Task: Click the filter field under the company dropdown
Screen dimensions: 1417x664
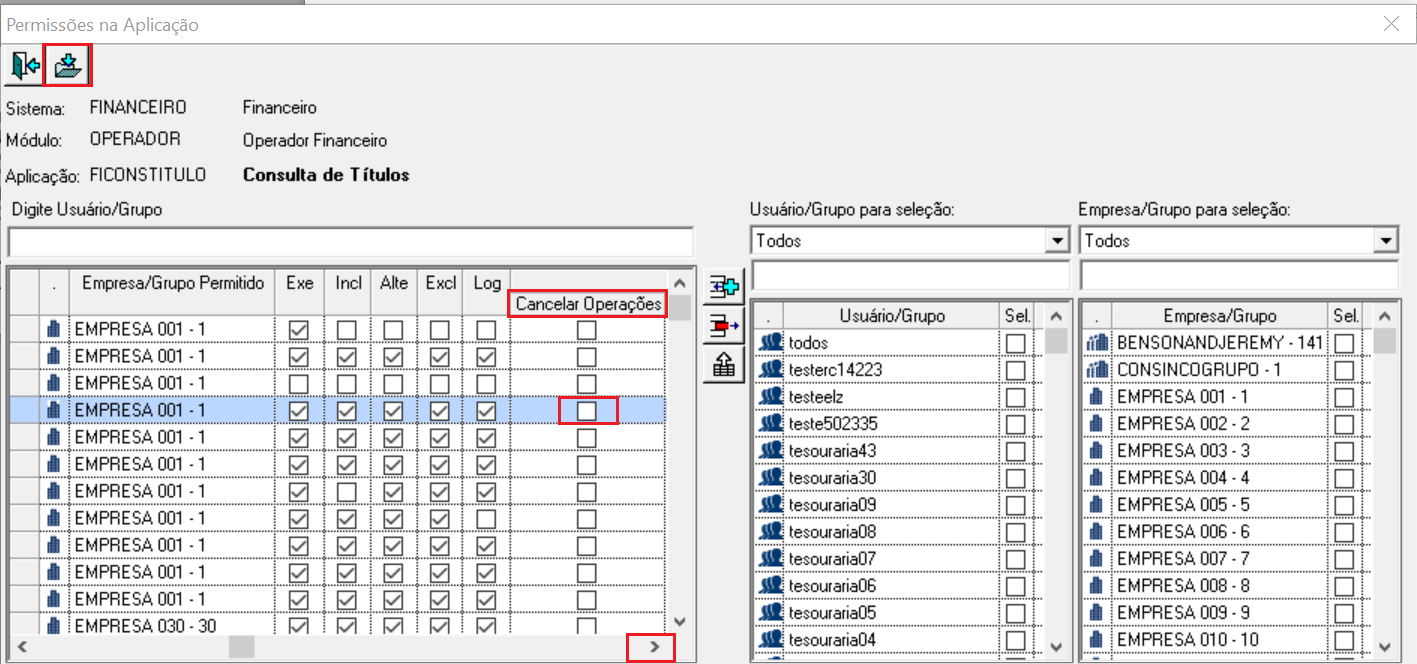Action: pos(1239,275)
